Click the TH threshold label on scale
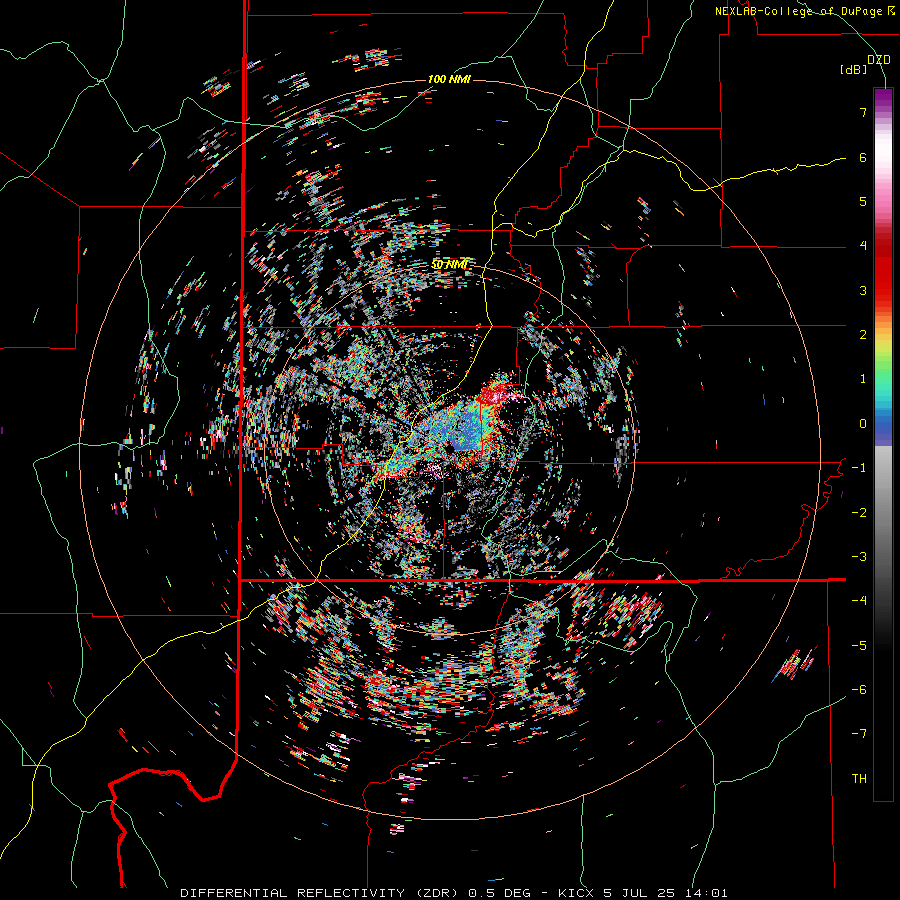This screenshot has width=900, height=900. (x=859, y=779)
